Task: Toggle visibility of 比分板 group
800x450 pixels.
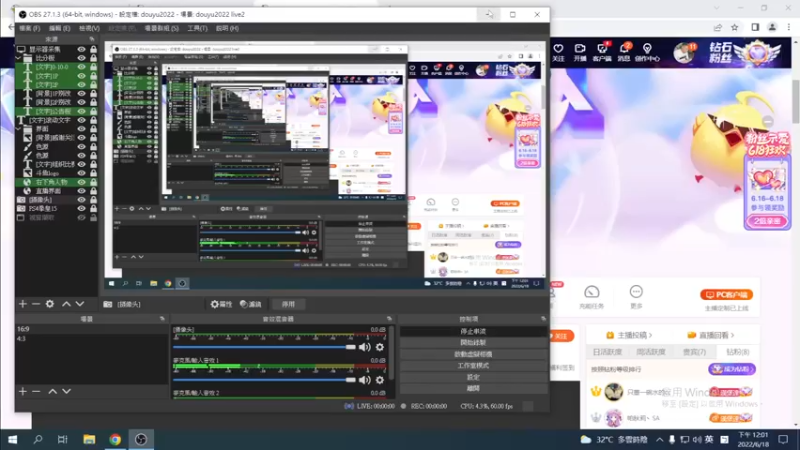Action: click(82, 58)
